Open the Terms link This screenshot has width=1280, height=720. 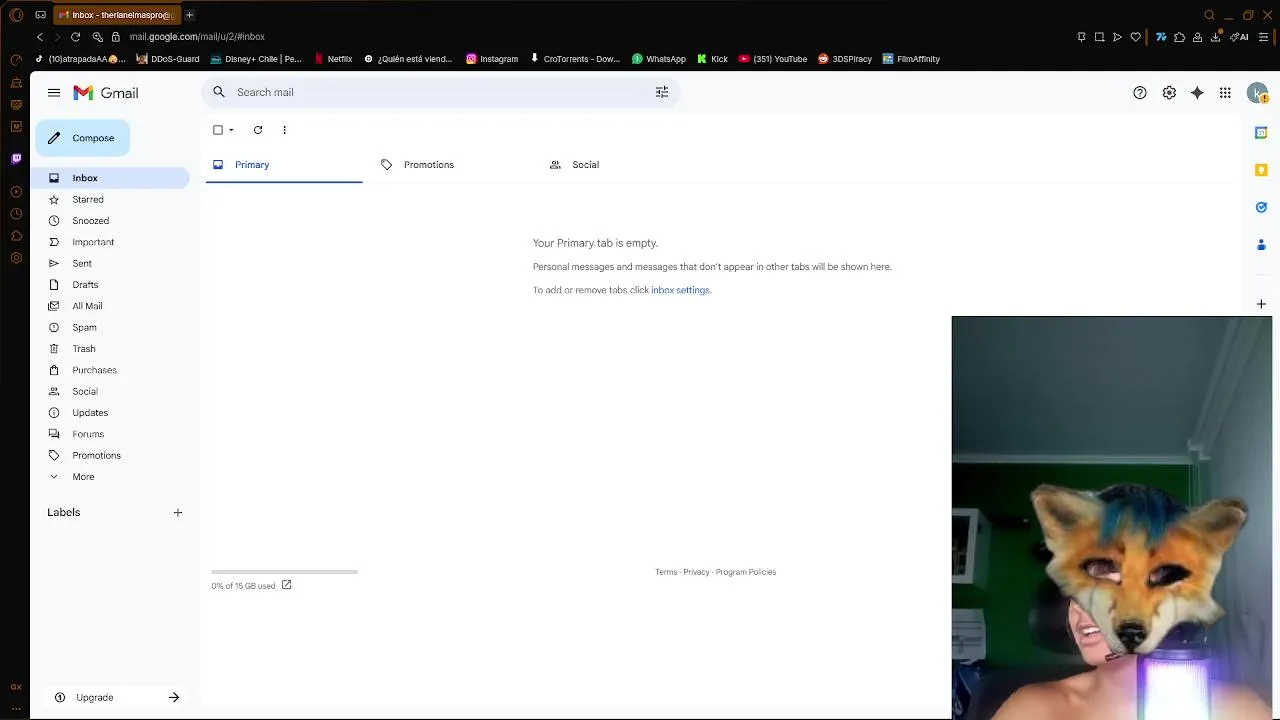[666, 572]
